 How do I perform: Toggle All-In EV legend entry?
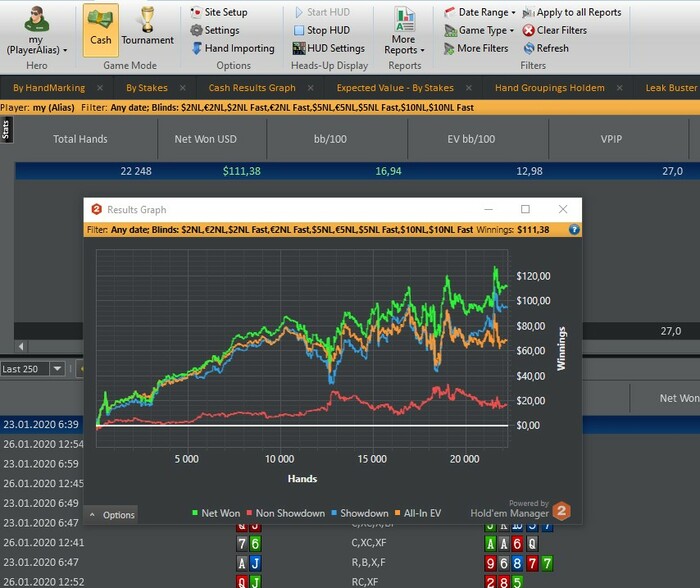418,513
